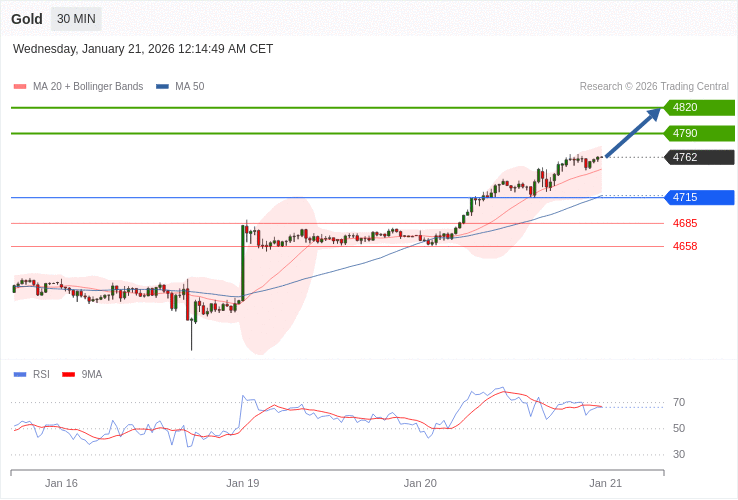Select the Jan 16 date axis label
This screenshot has width=738, height=500.
[61, 483]
